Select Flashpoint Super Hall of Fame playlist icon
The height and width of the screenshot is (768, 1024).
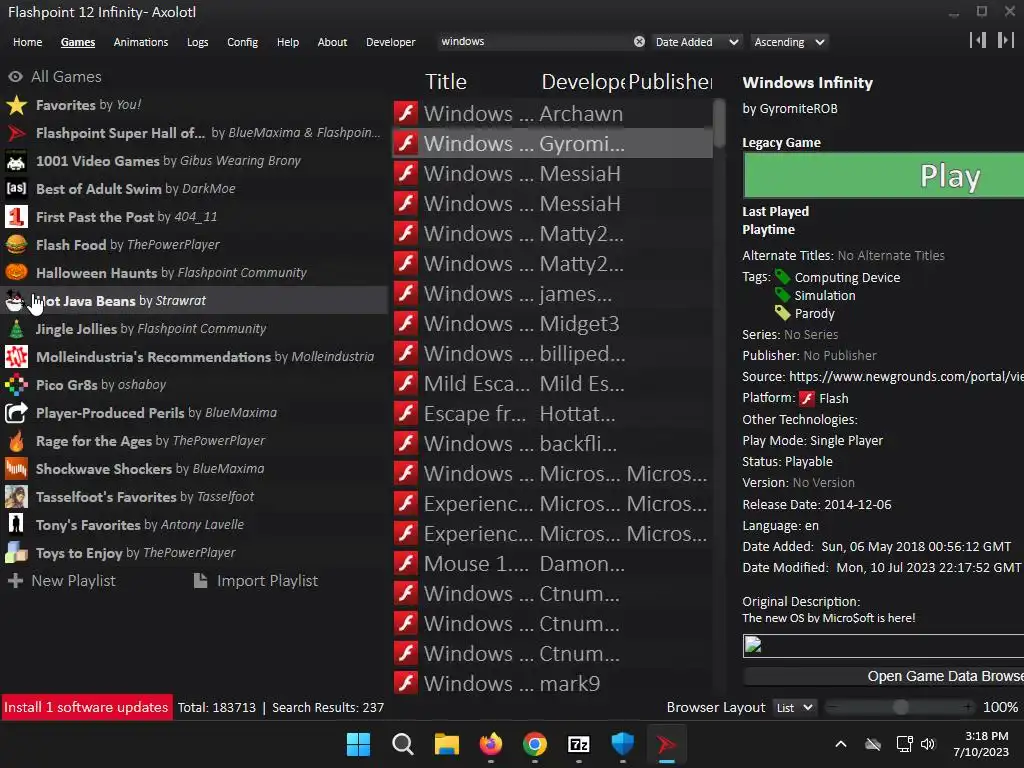click(16, 133)
